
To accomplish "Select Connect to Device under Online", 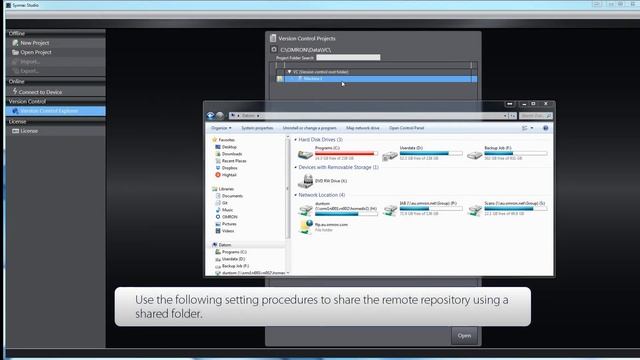I will (x=40, y=92).
